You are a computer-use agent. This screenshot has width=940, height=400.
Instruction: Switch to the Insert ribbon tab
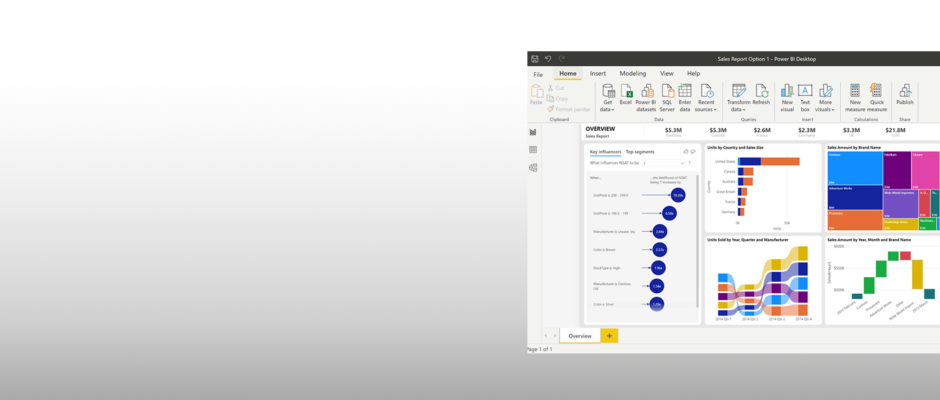598,74
